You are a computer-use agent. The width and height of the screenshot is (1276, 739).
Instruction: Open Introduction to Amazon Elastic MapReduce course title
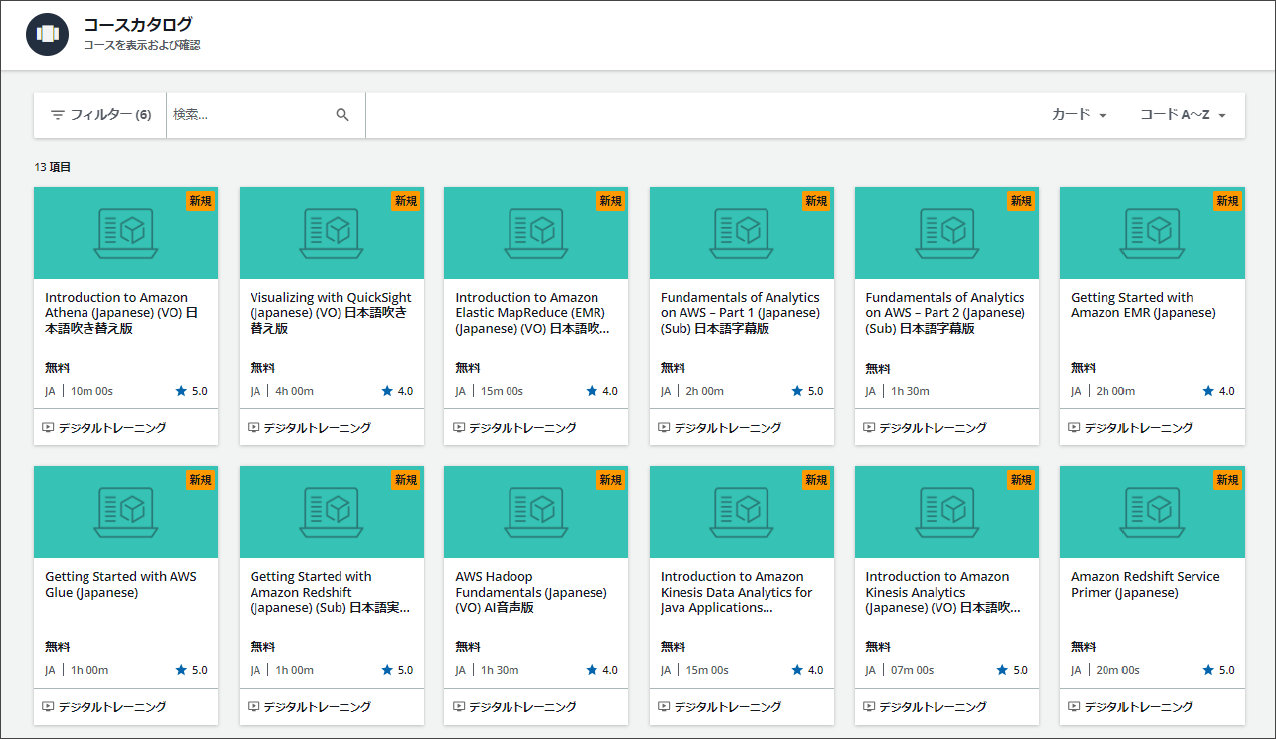click(x=532, y=312)
